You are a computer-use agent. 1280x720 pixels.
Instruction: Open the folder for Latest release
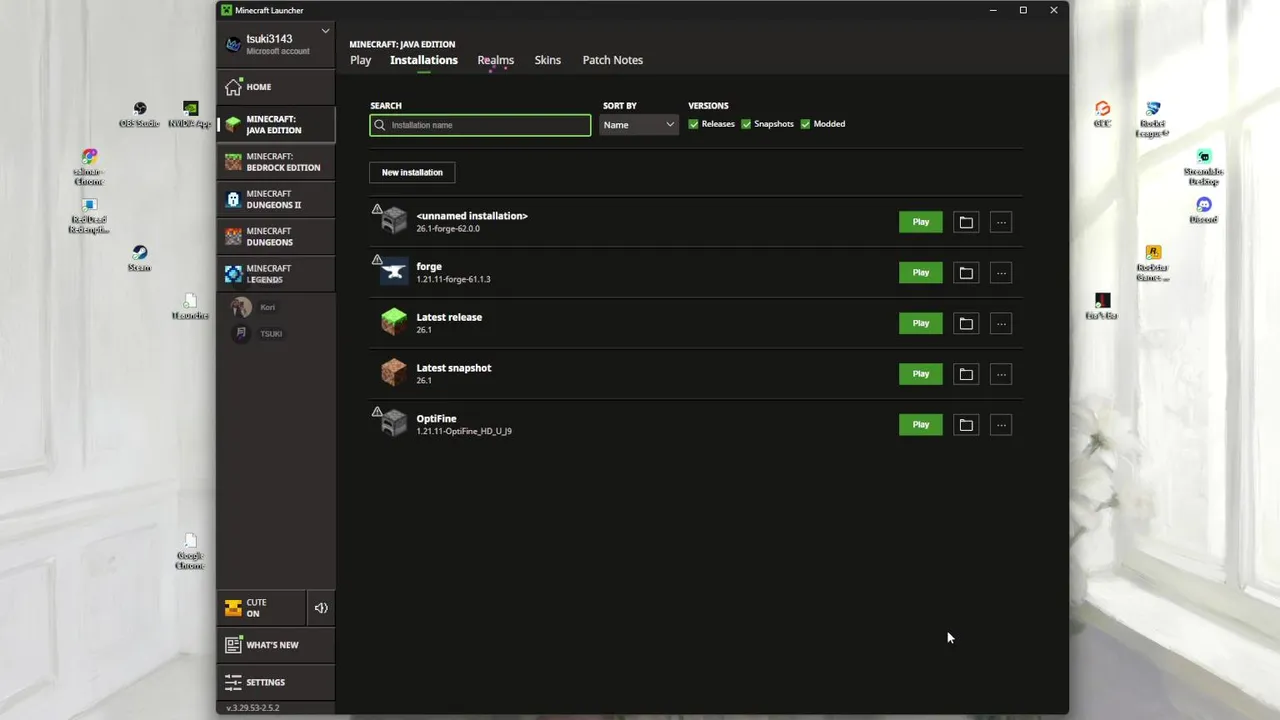(x=966, y=323)
